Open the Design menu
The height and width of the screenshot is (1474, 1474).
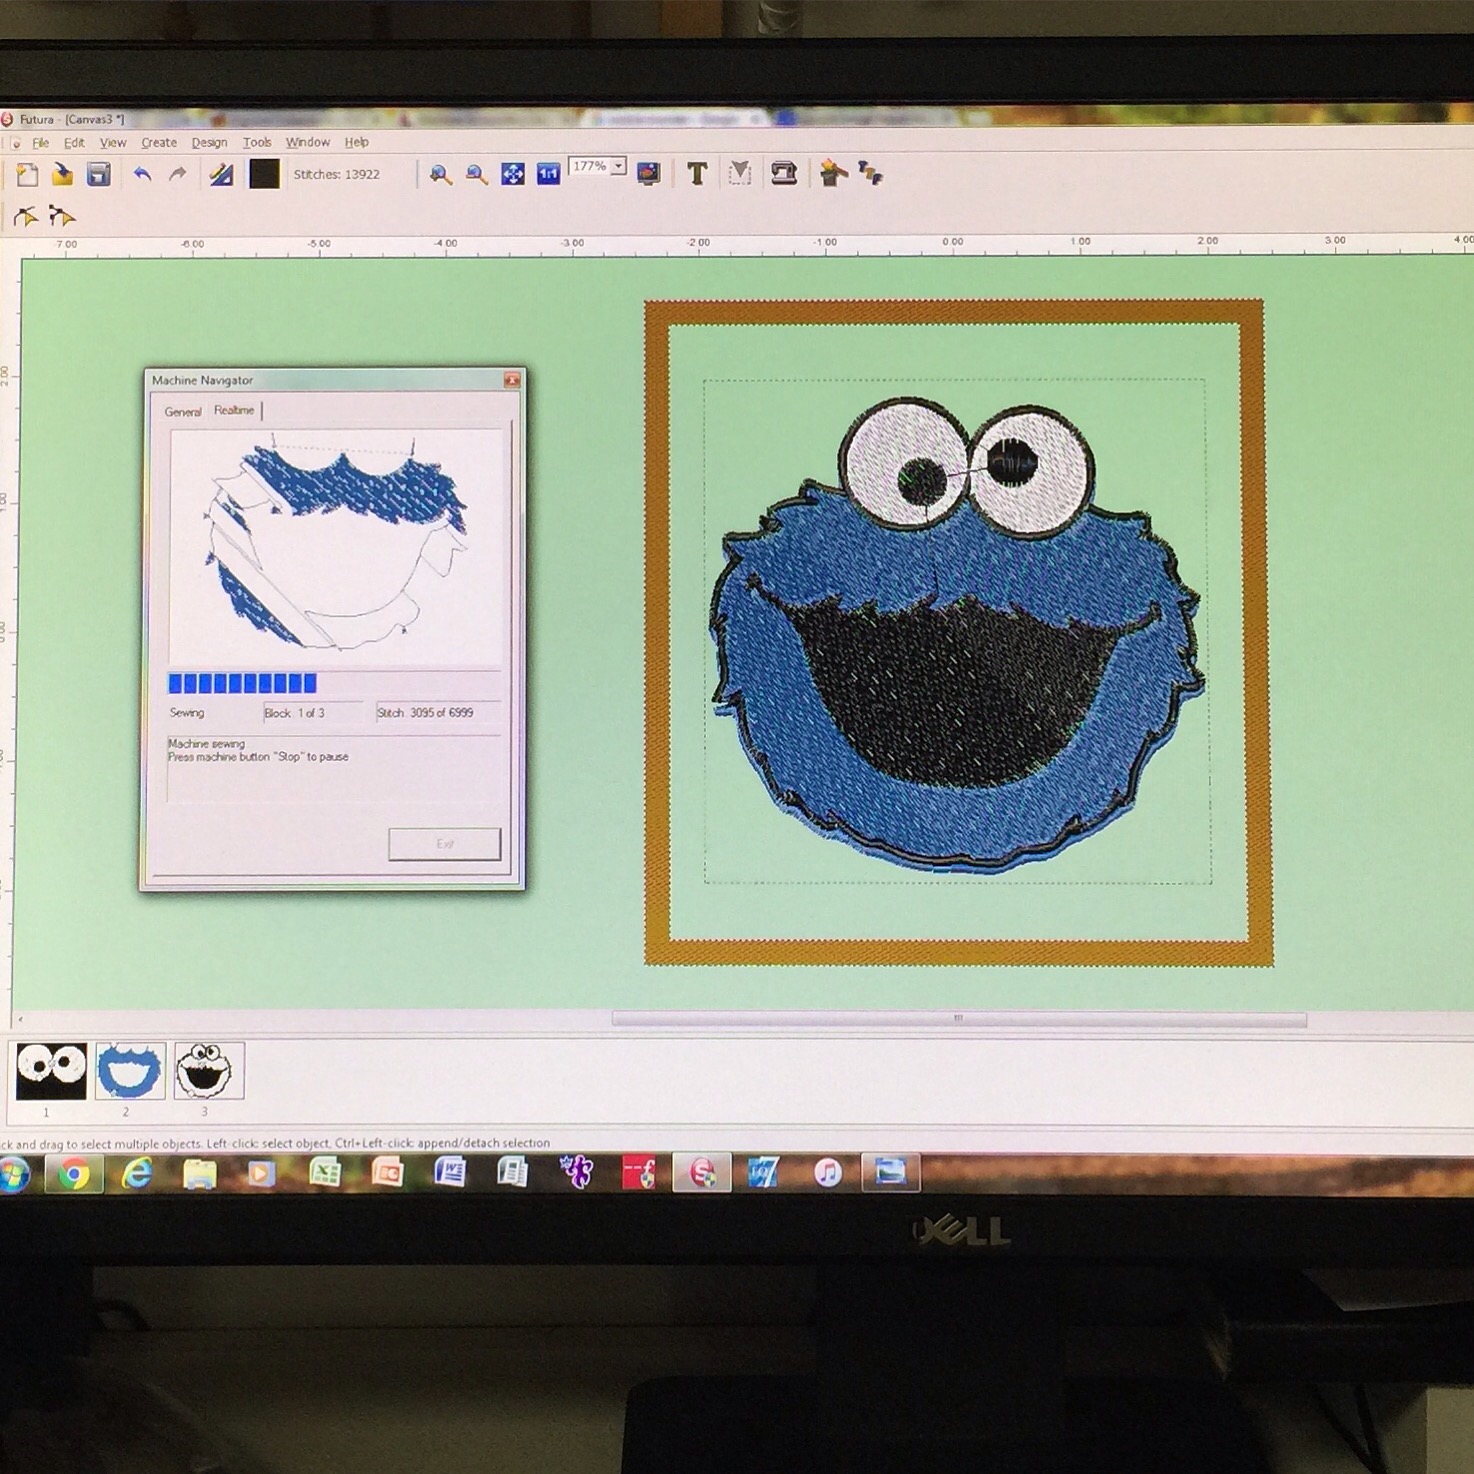(209, 143)
